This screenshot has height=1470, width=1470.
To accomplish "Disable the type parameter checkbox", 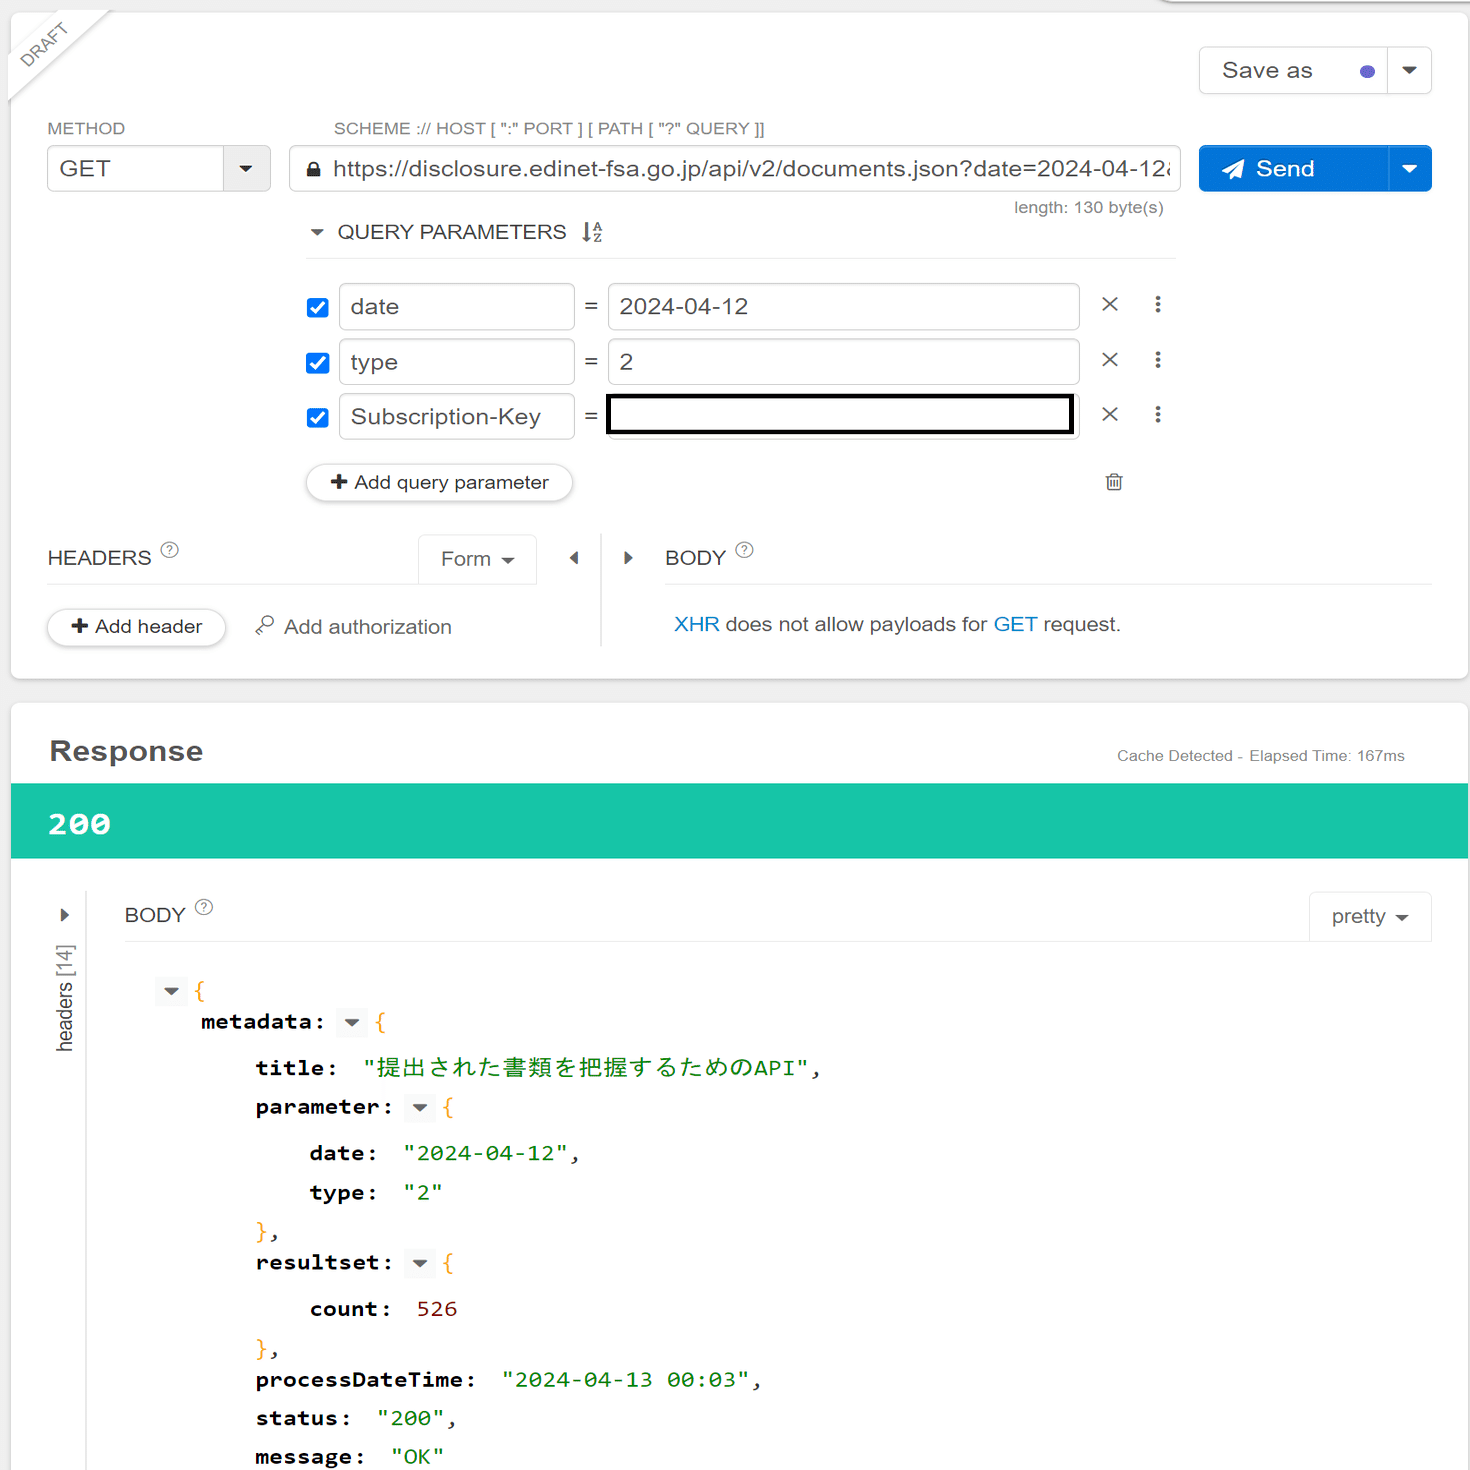I will 318,363.
